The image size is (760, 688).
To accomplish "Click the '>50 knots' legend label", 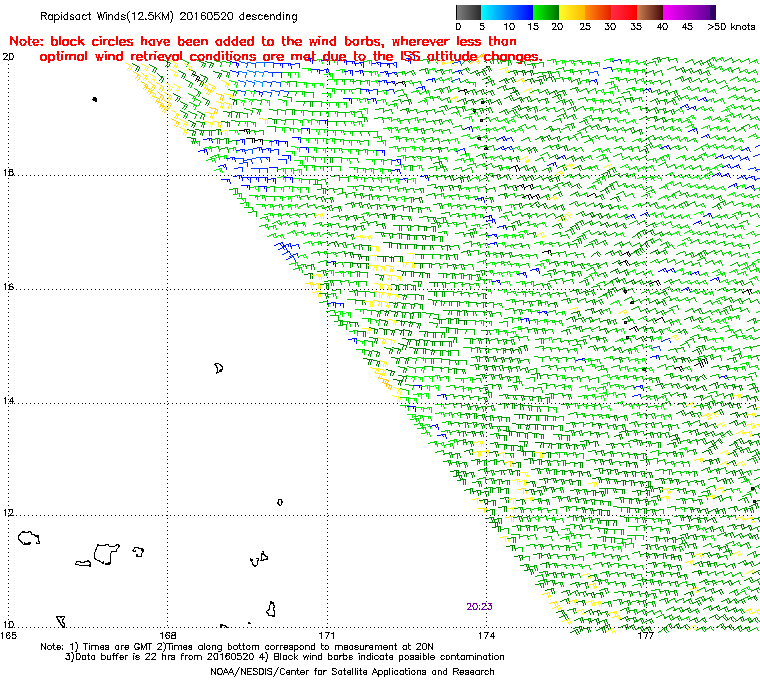I will coord(731,27).
